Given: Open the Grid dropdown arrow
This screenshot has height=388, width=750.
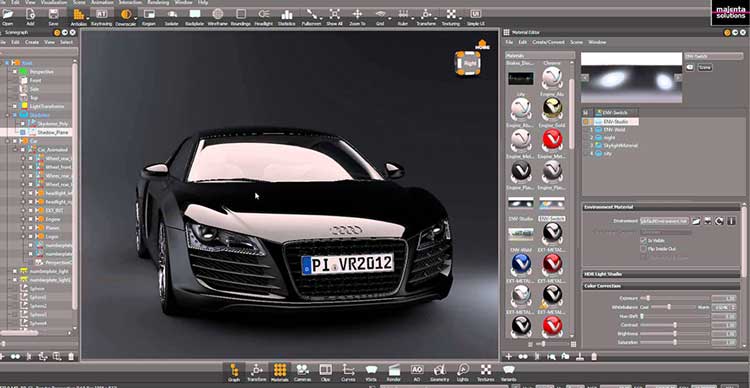Looking at the screenshot, I should (390, 18).
